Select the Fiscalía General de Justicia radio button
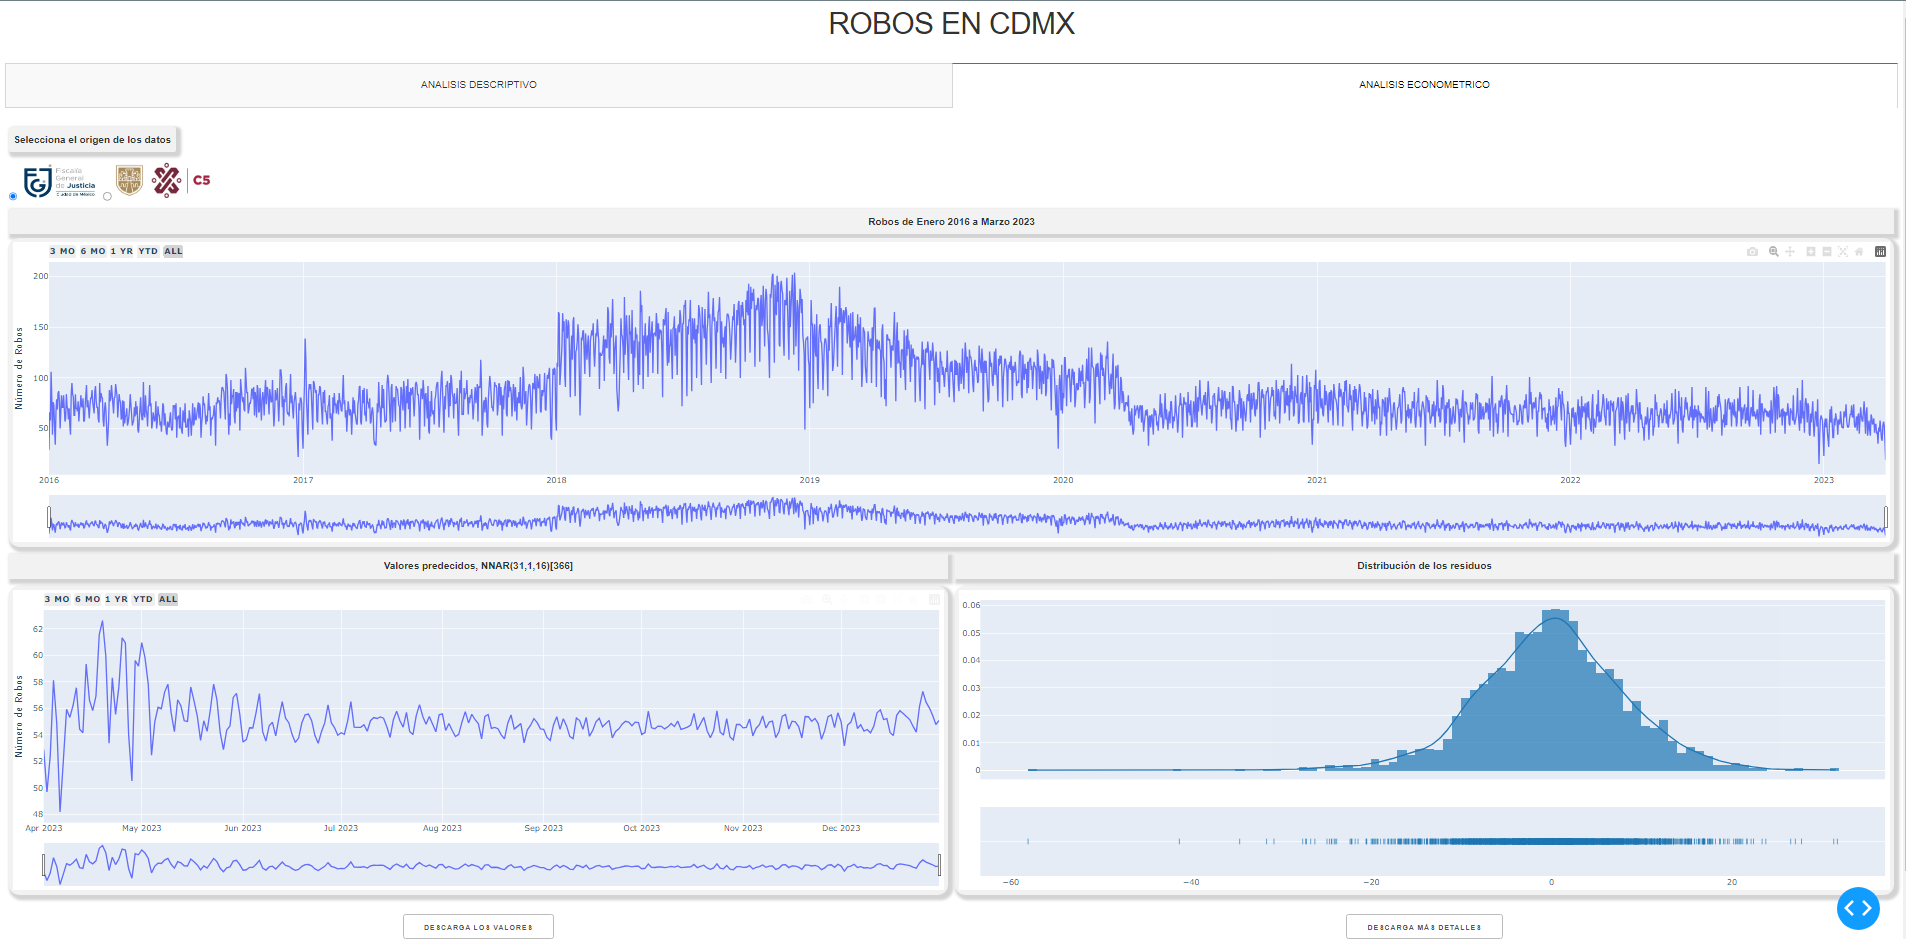This screenshot has width=1906, height=939. coord(13,196)
